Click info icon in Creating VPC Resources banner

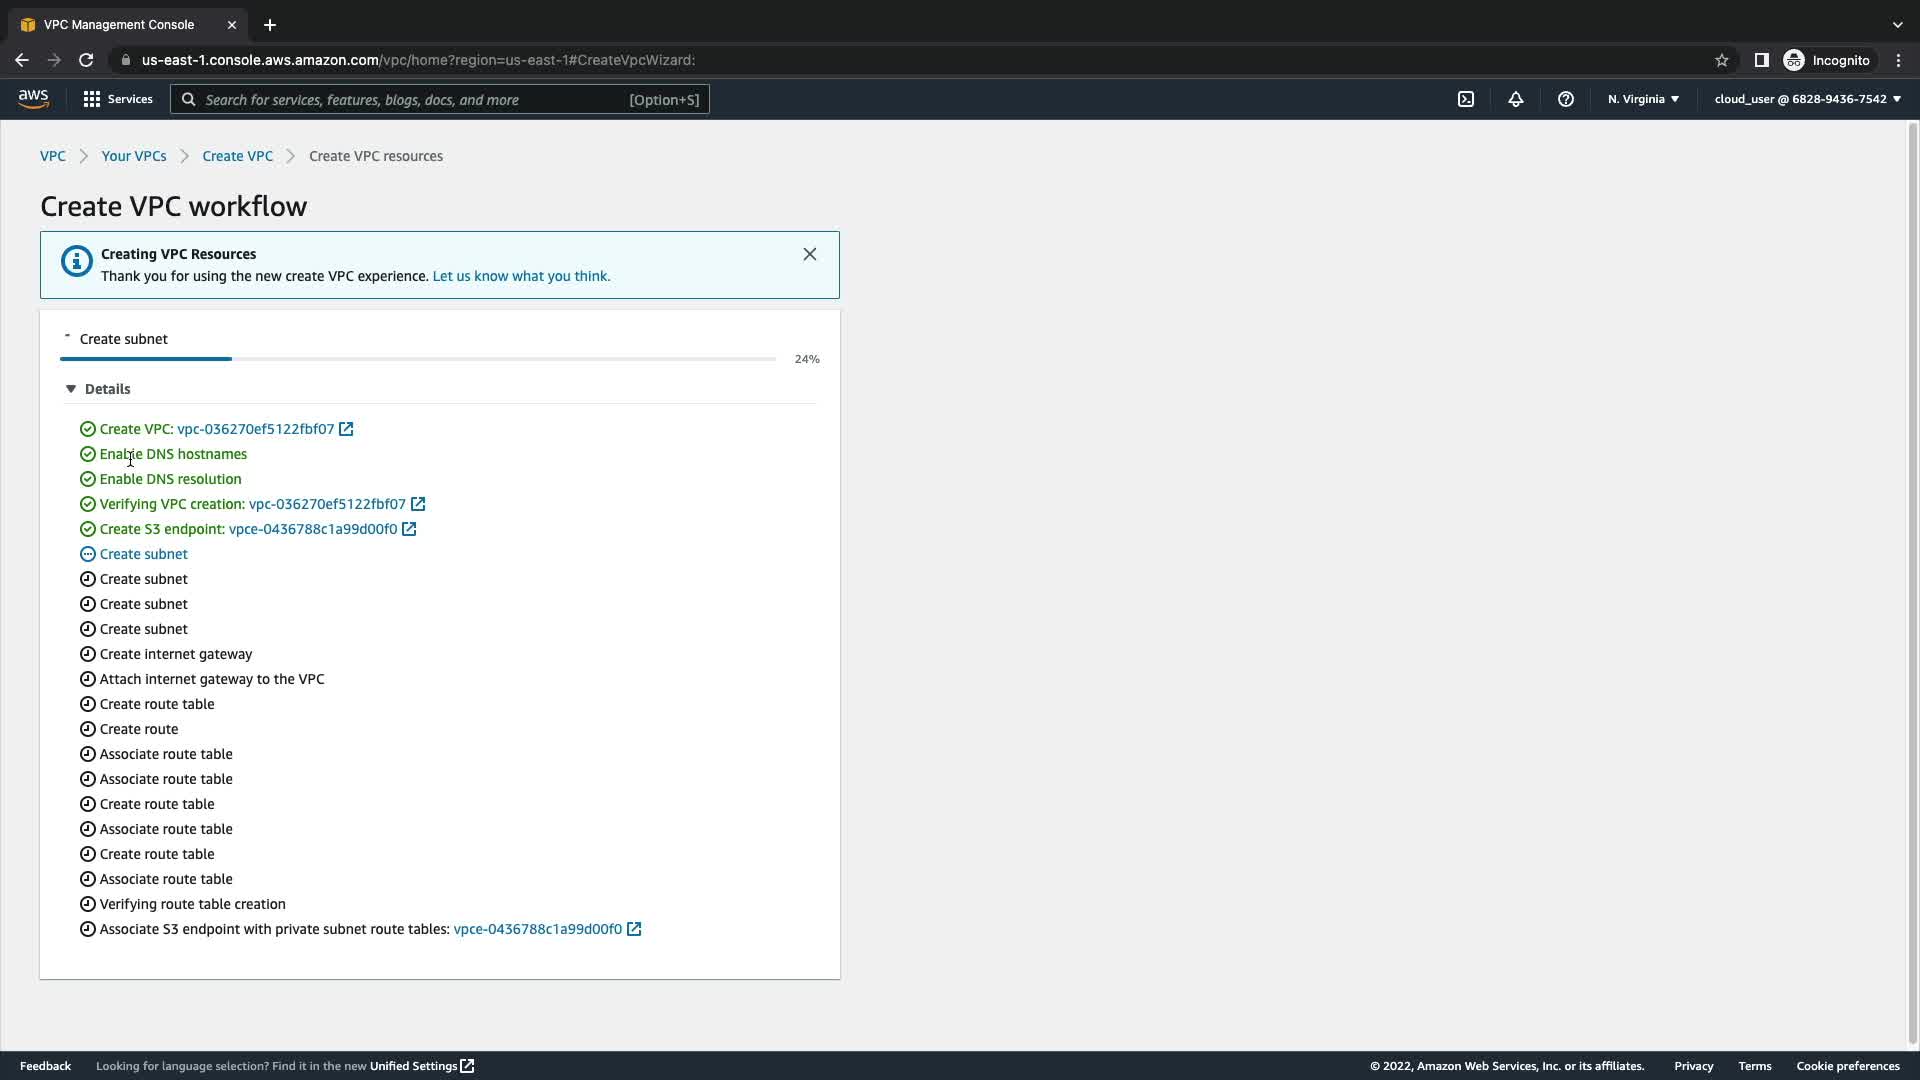pos(76,262)
